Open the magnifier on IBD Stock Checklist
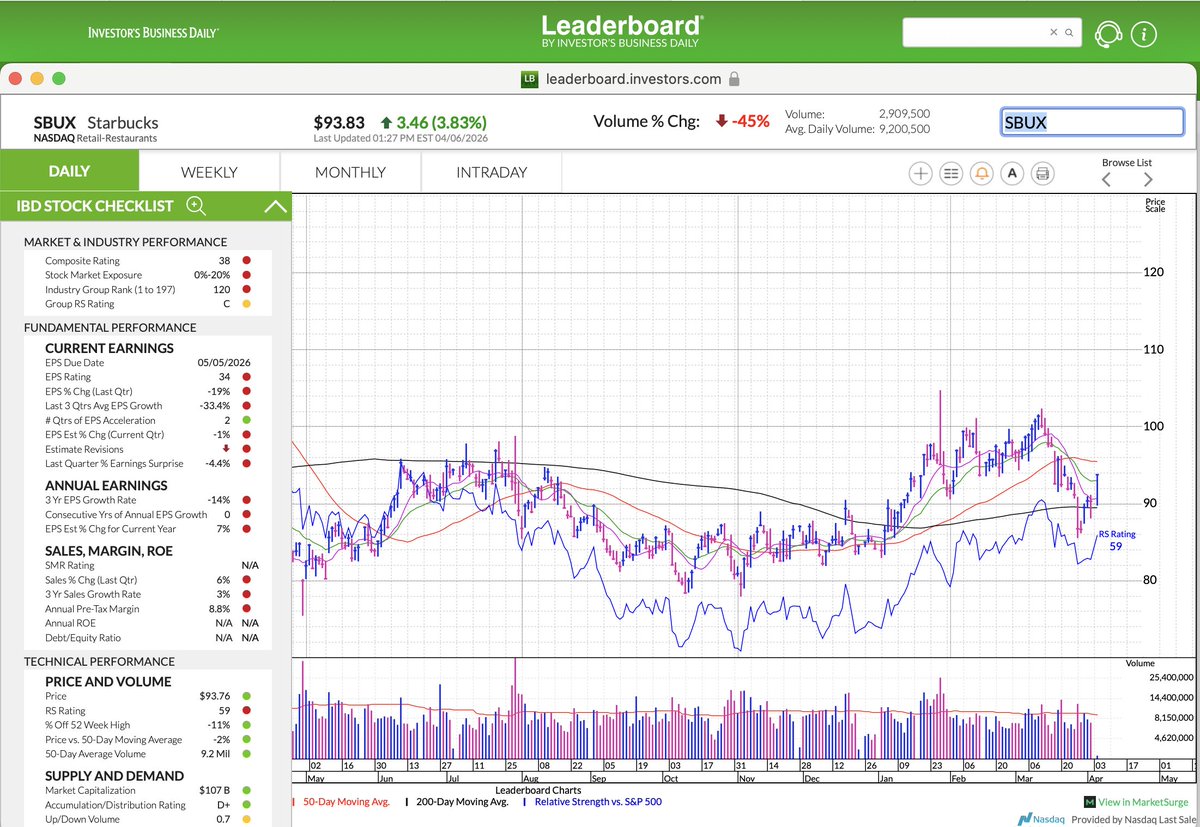 196,206
